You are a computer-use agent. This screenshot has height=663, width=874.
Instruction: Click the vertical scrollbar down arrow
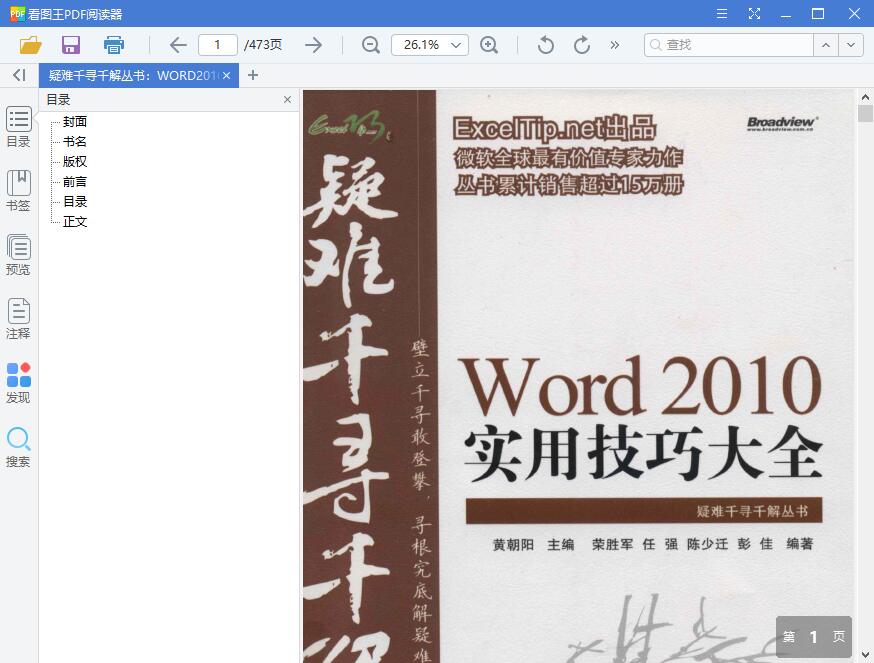tap(865, 655)
